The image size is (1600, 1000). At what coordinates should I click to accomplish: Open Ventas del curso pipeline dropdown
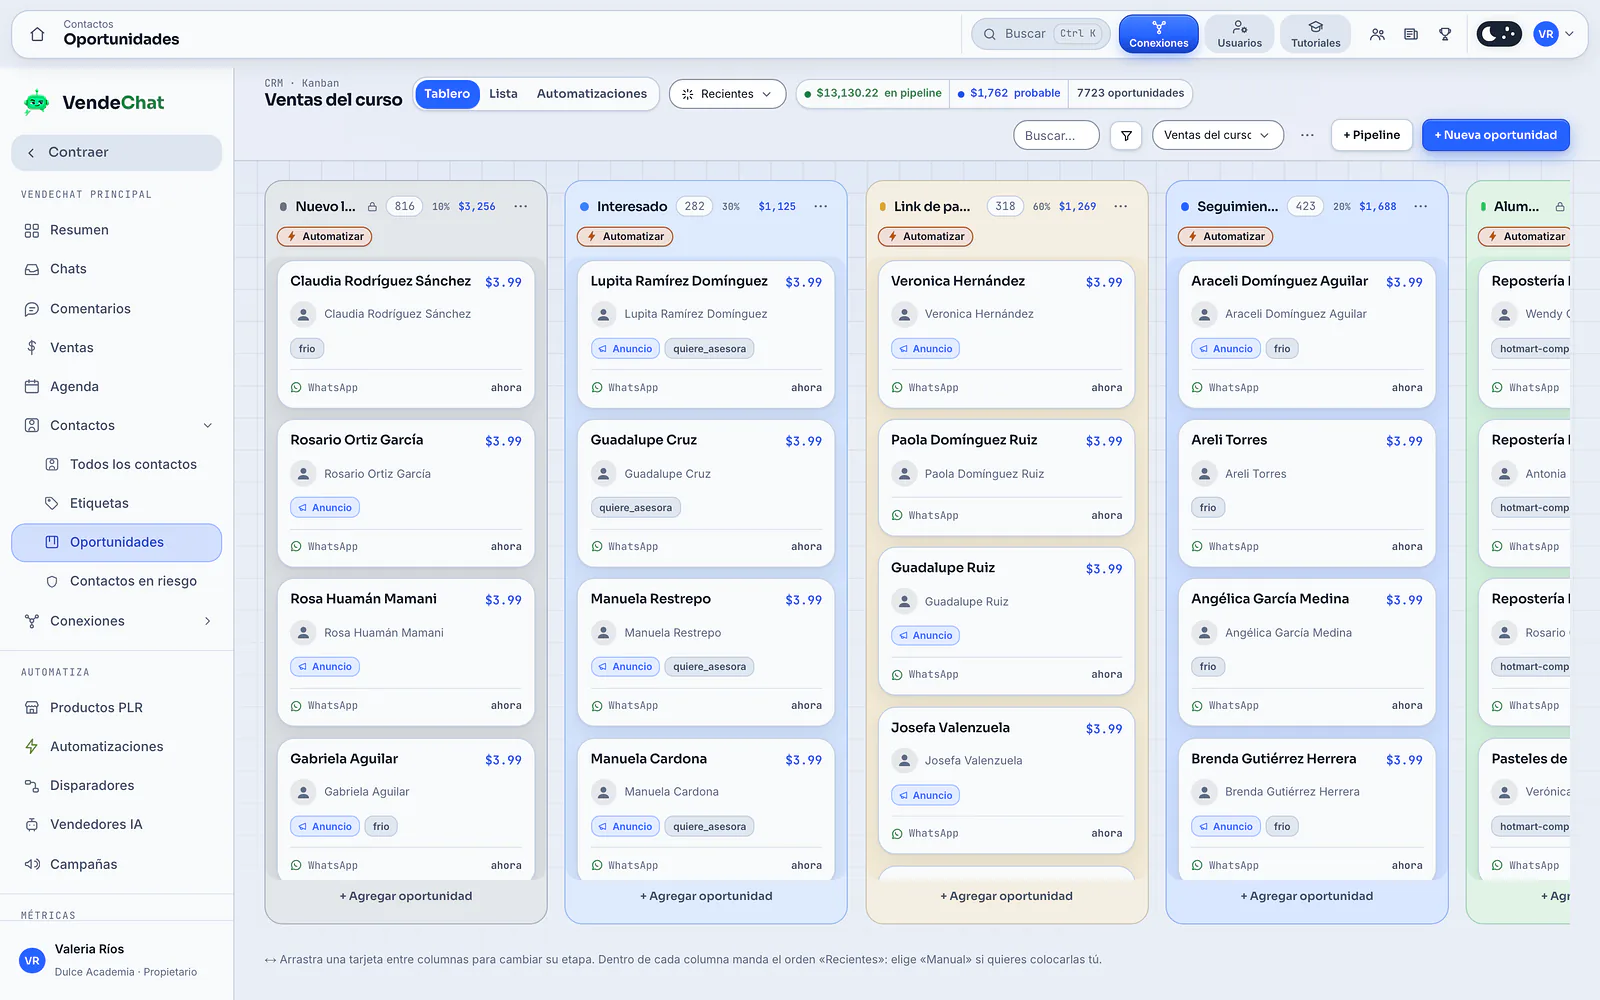click(1217, 135)
